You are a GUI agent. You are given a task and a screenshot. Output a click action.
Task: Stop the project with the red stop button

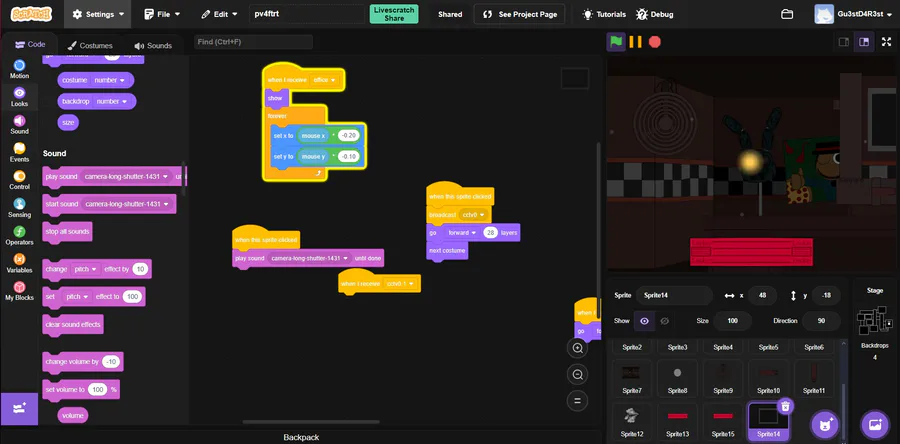pos(654,42)
